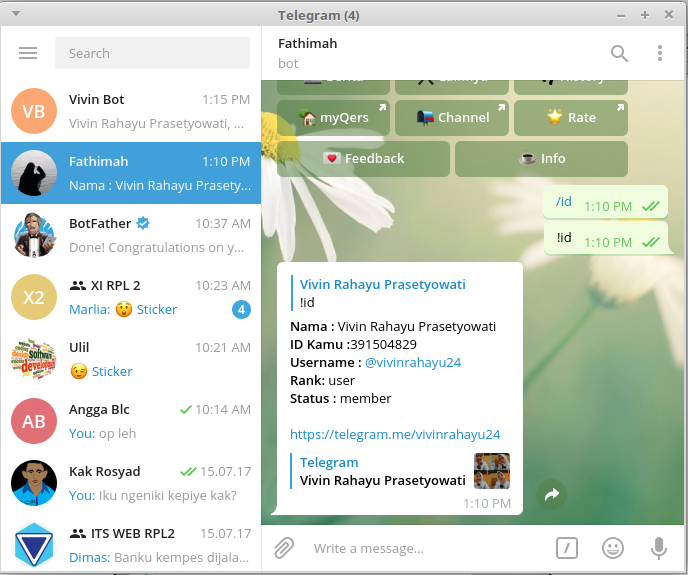
Task: Click the Fathimah silhouette avatar
Action: click(x=34, y=173)
